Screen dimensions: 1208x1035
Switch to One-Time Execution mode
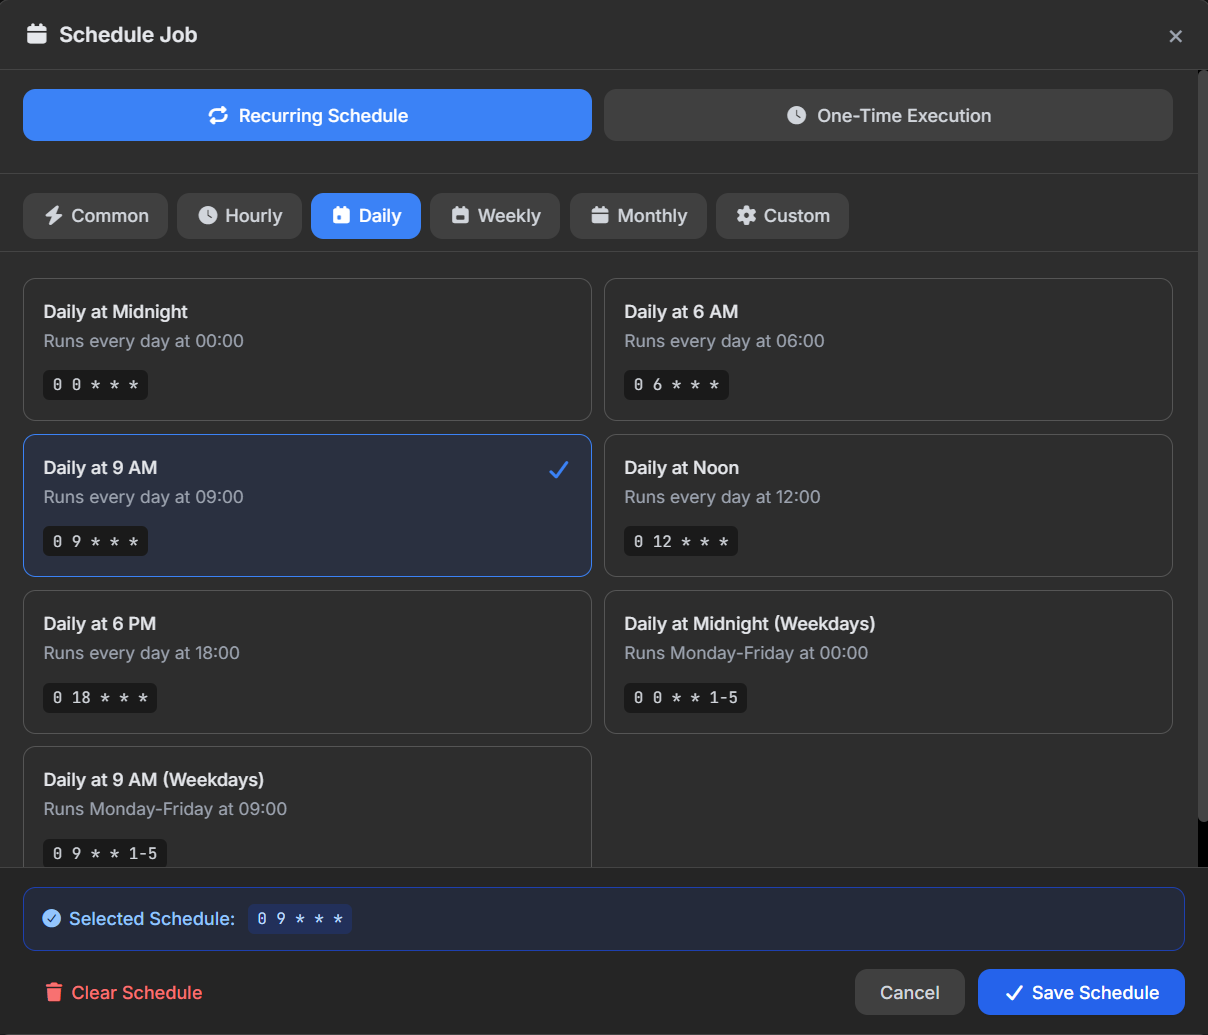888,115
